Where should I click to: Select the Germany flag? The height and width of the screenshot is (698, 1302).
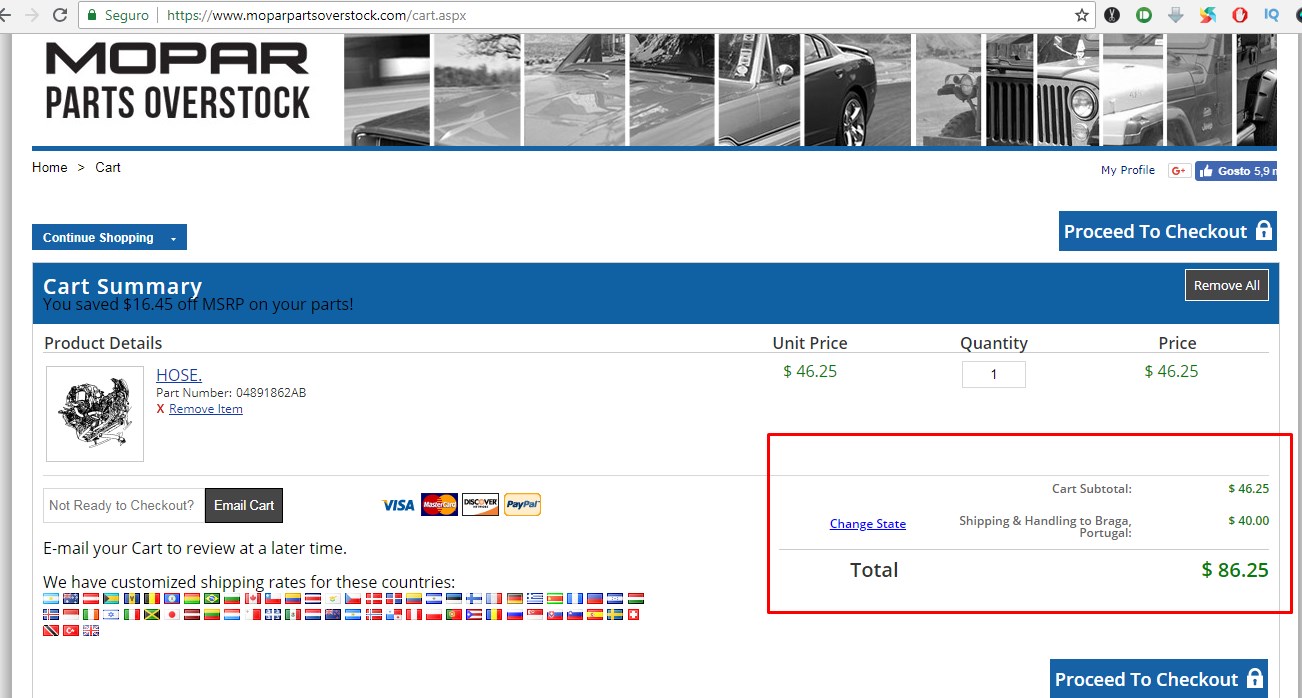(x=515, y=599)
